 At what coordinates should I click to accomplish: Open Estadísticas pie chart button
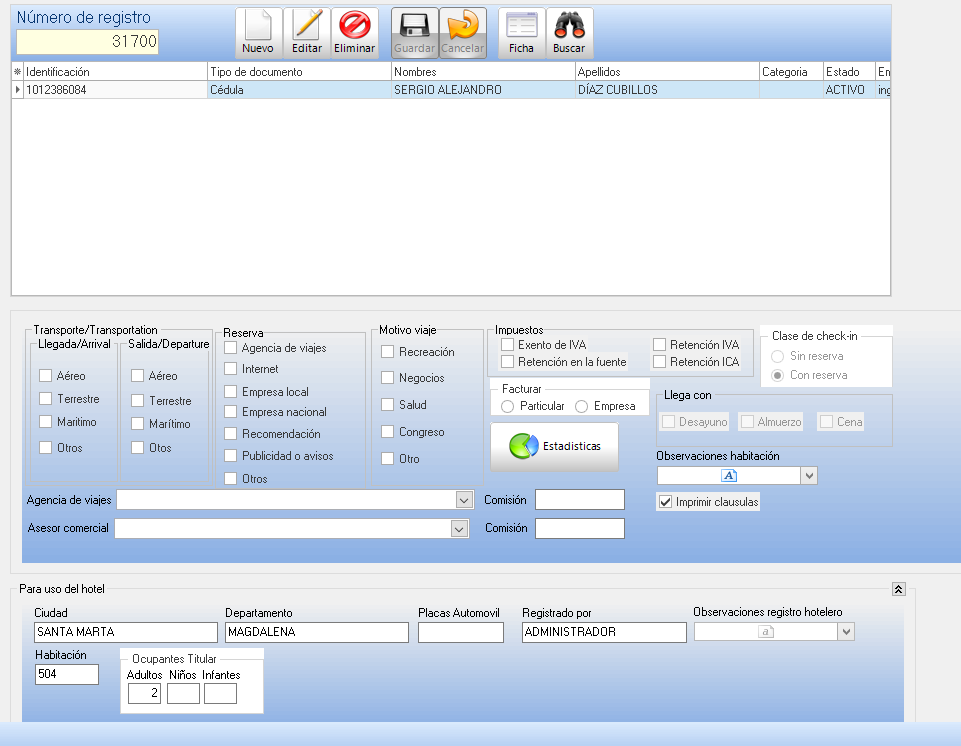click(554, 446)
